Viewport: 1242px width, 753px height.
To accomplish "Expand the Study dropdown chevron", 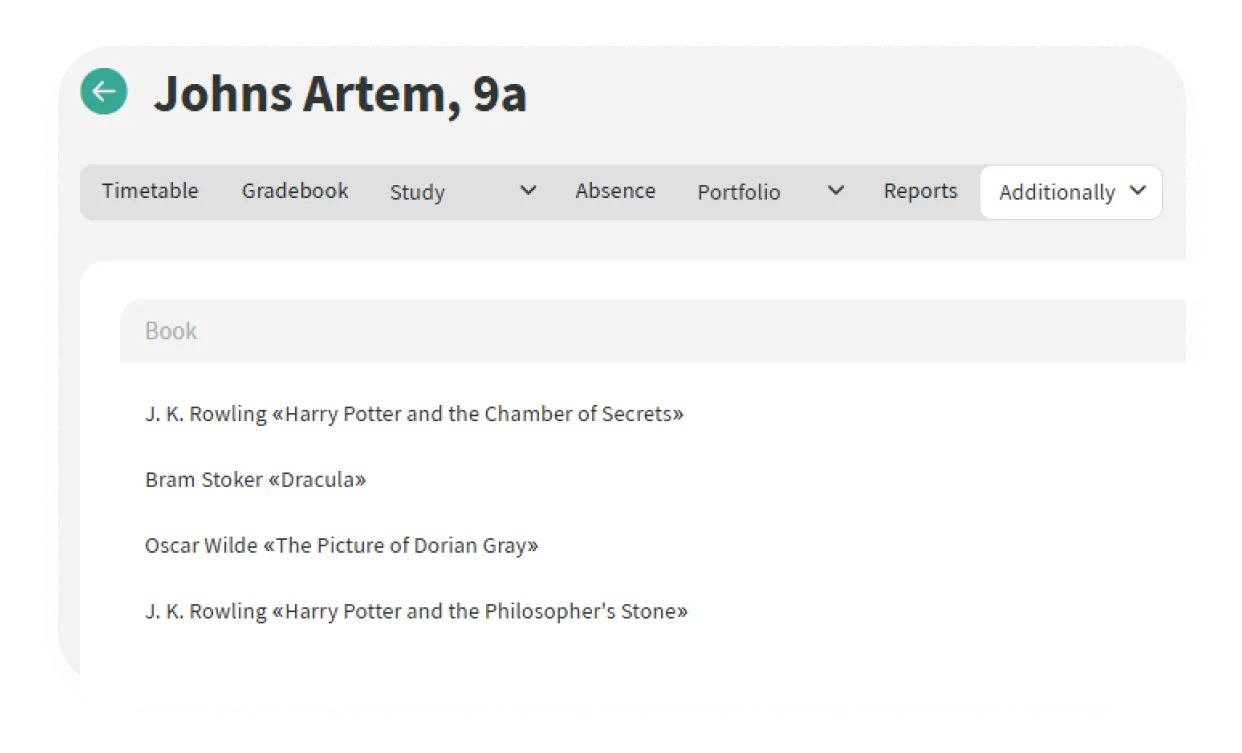I will click(x=529, y=191).
